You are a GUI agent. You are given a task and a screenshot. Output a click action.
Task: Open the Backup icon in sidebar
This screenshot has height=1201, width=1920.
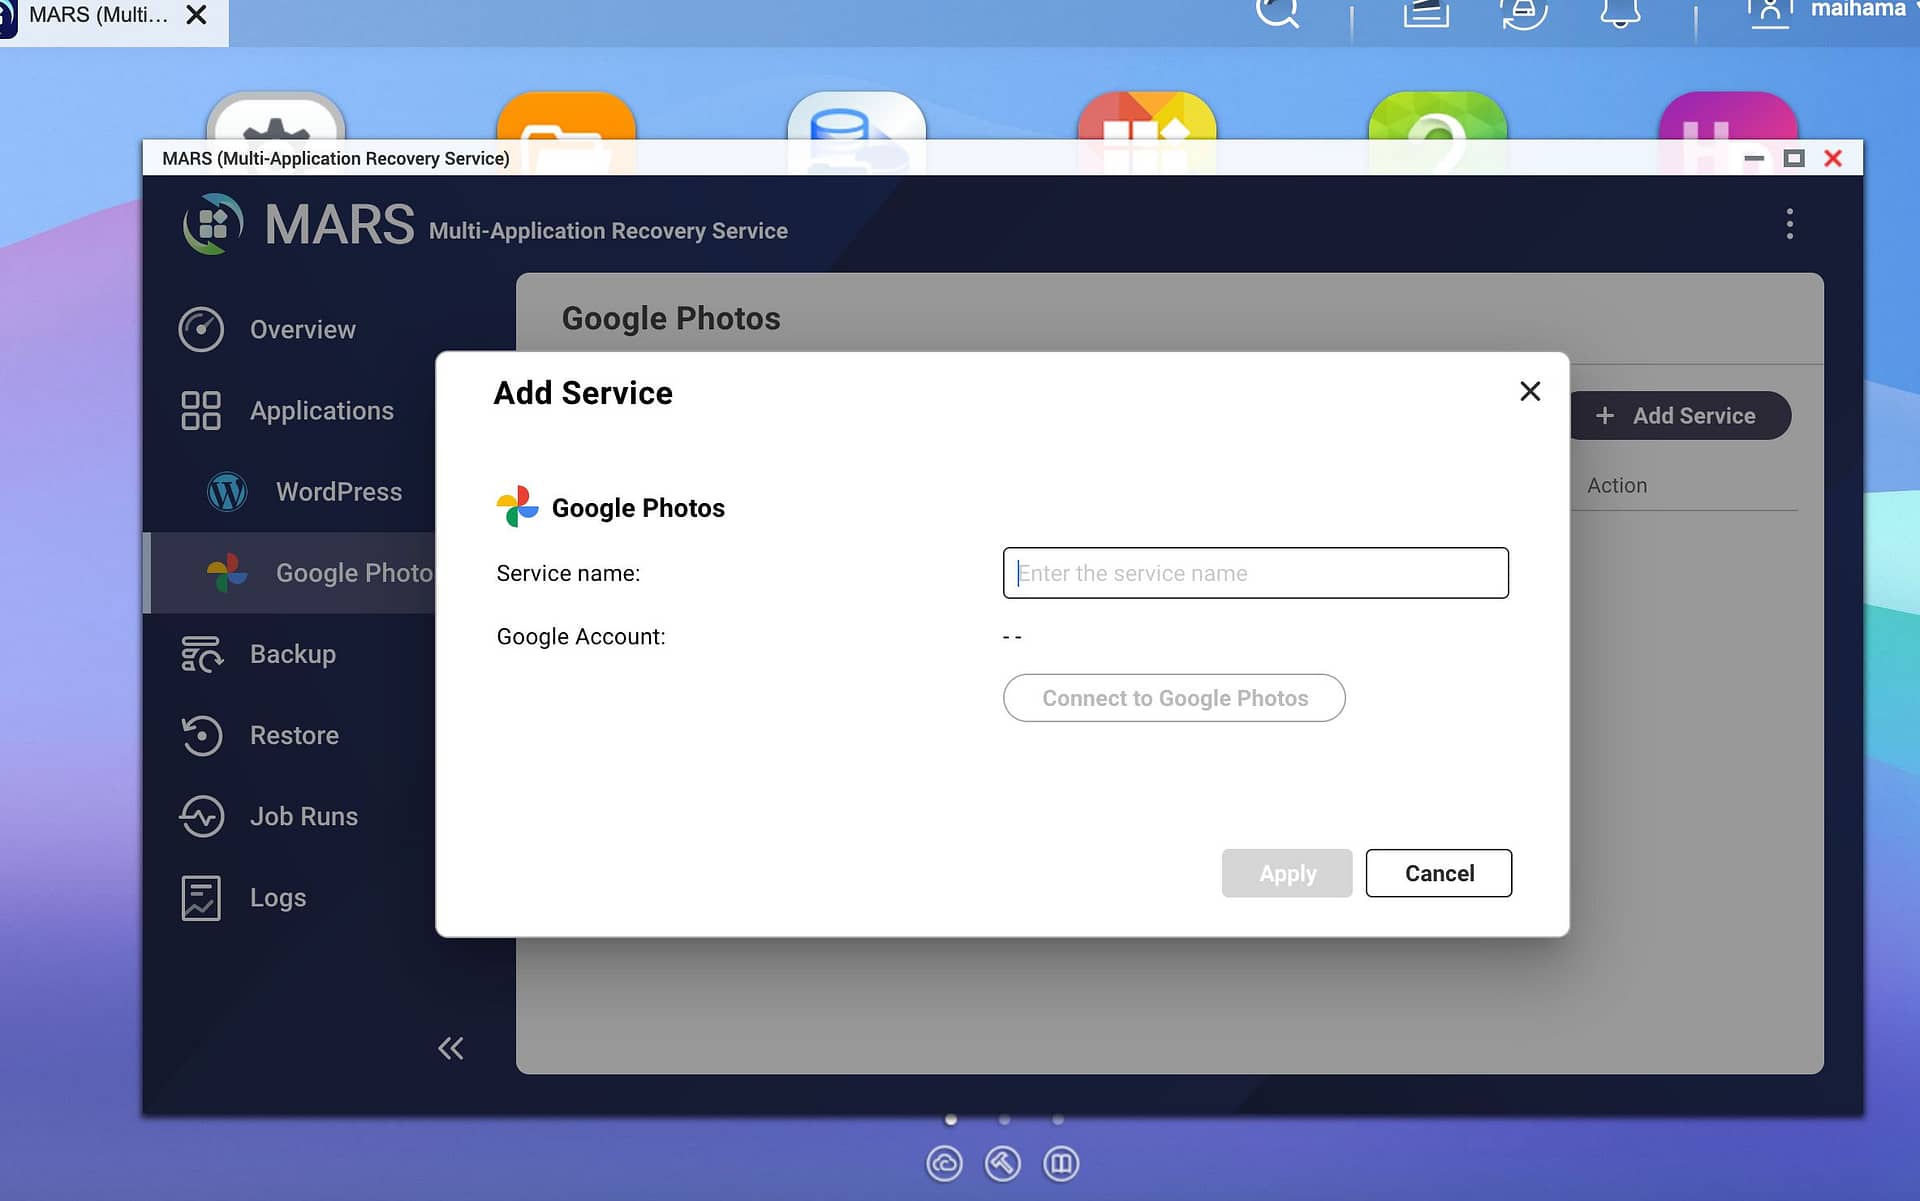point(201,654)
